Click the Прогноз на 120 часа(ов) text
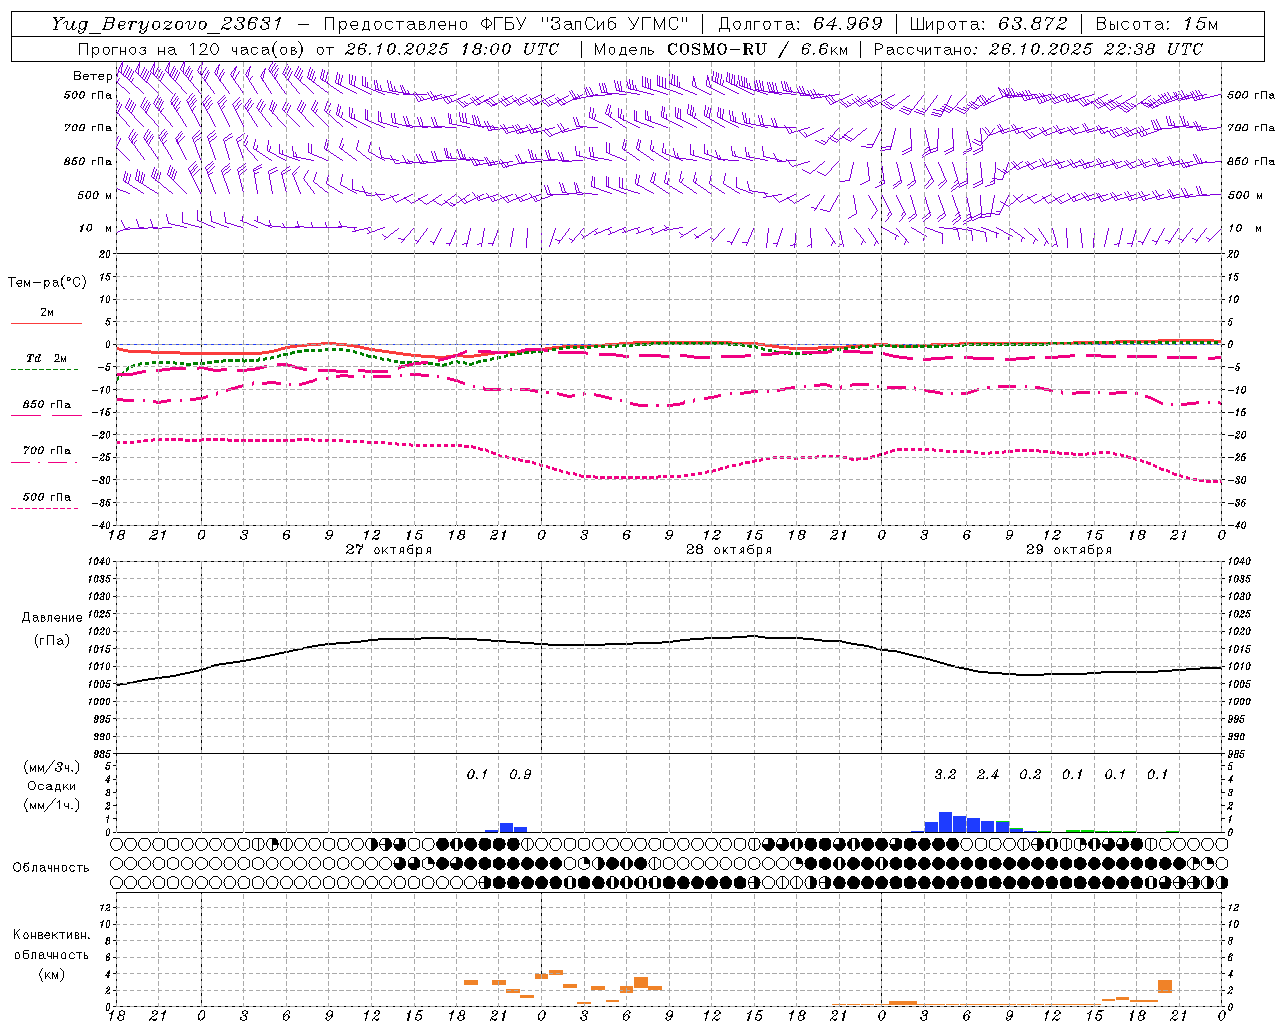1280x1024 pixels. pos(192,49)
